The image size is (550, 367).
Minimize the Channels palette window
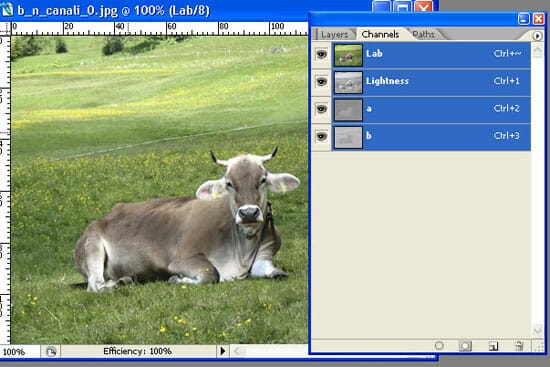pos(524,19)
